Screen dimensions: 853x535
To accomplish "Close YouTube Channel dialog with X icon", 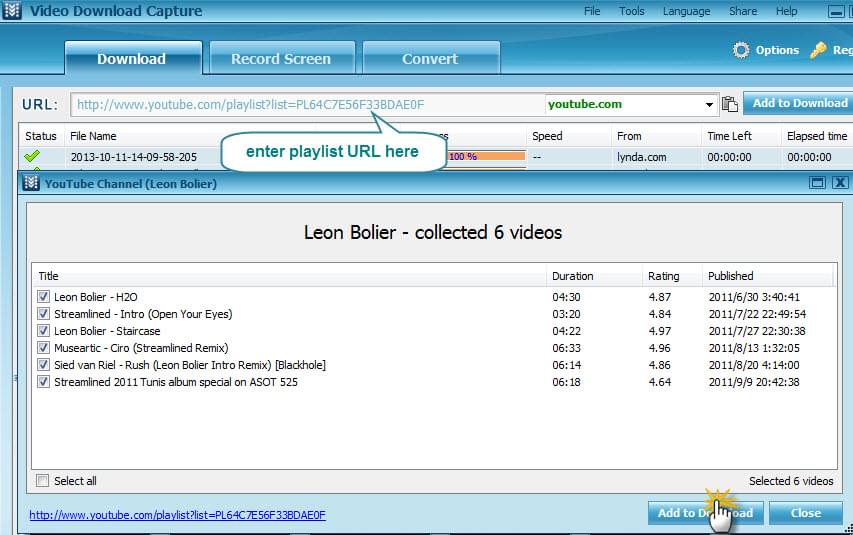I will click(839, 183).
